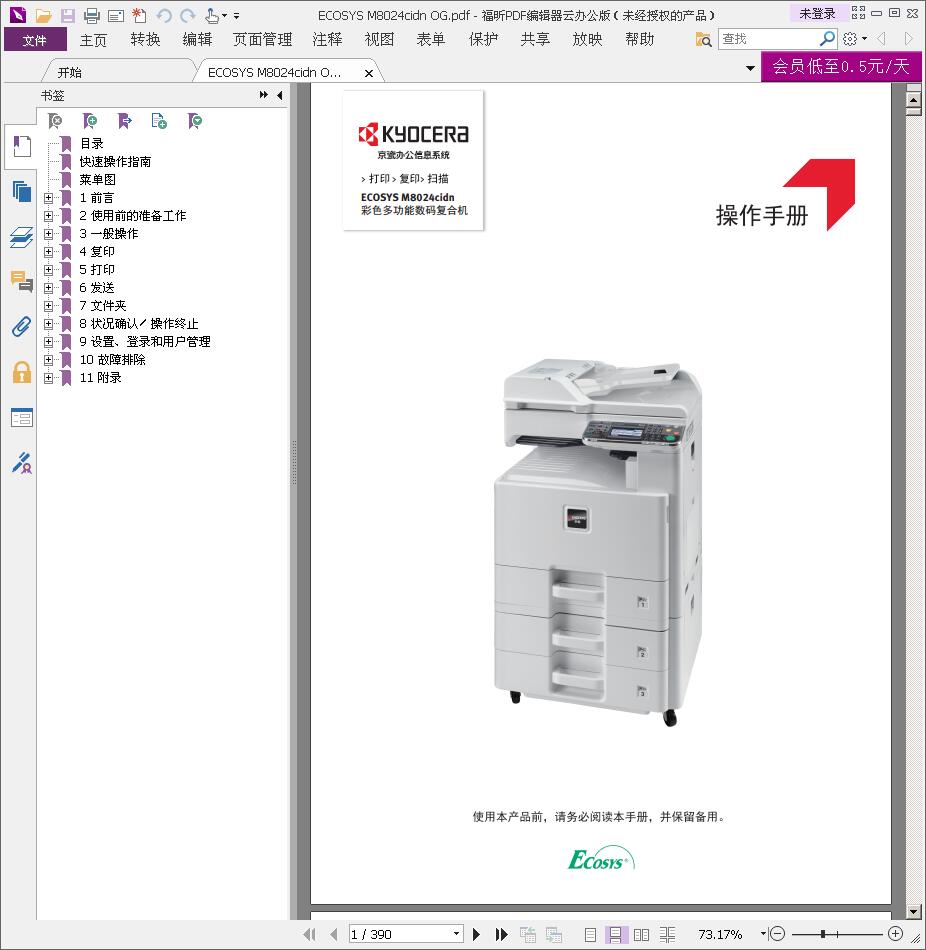Click the zoom in plus button
The image size is (926, 950).
[896, 934]
